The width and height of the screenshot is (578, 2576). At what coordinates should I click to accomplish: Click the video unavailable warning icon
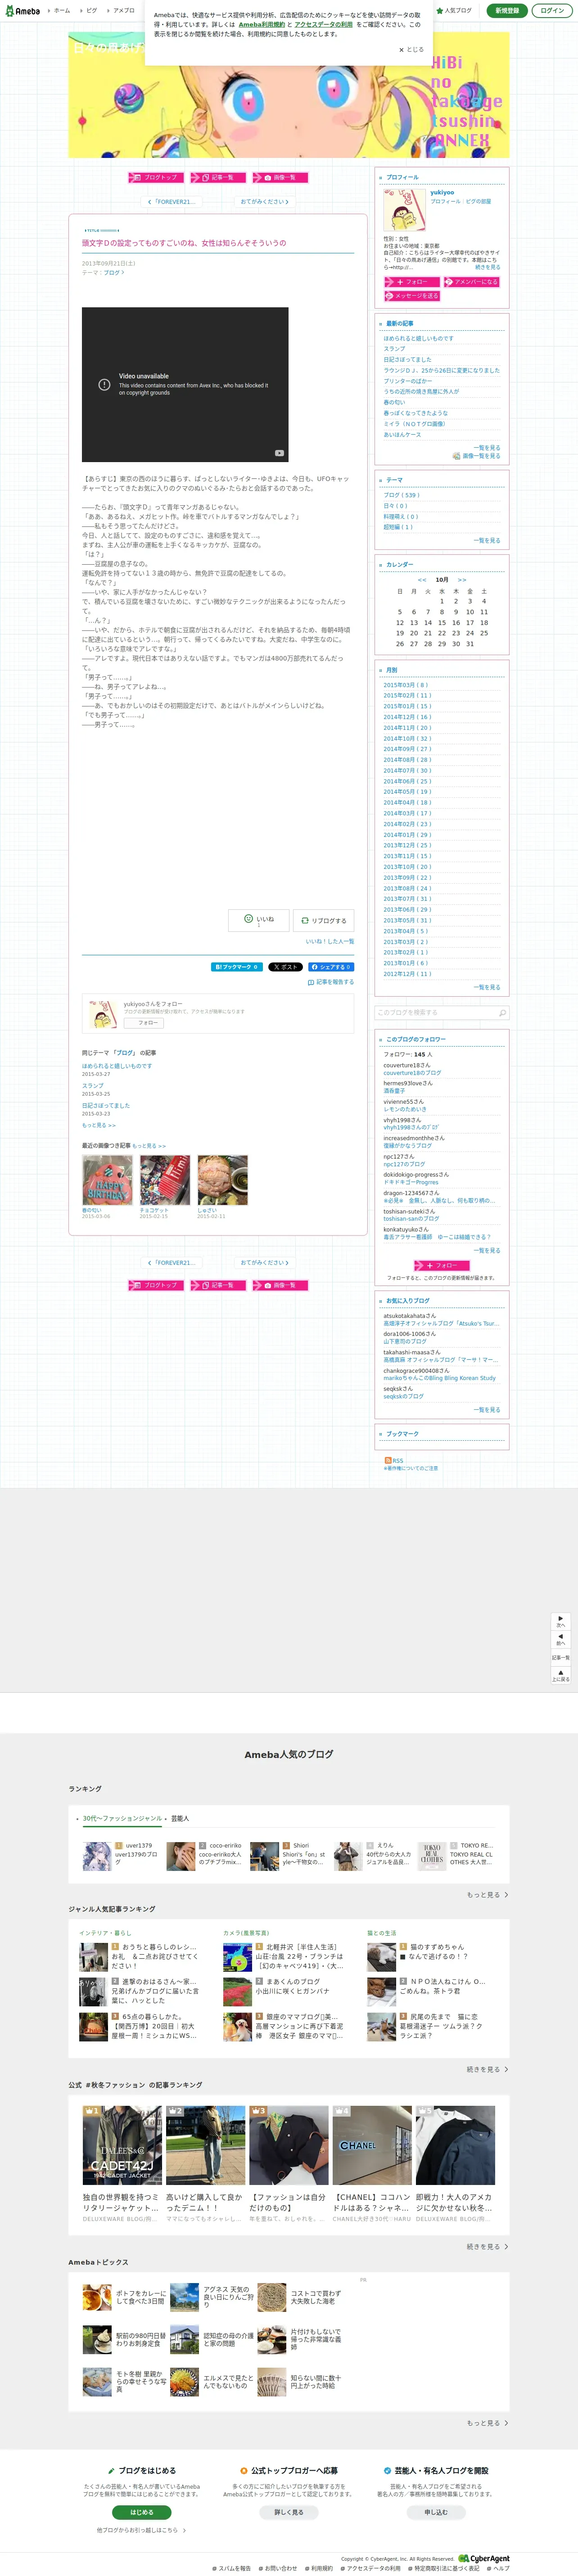point(104,384)
